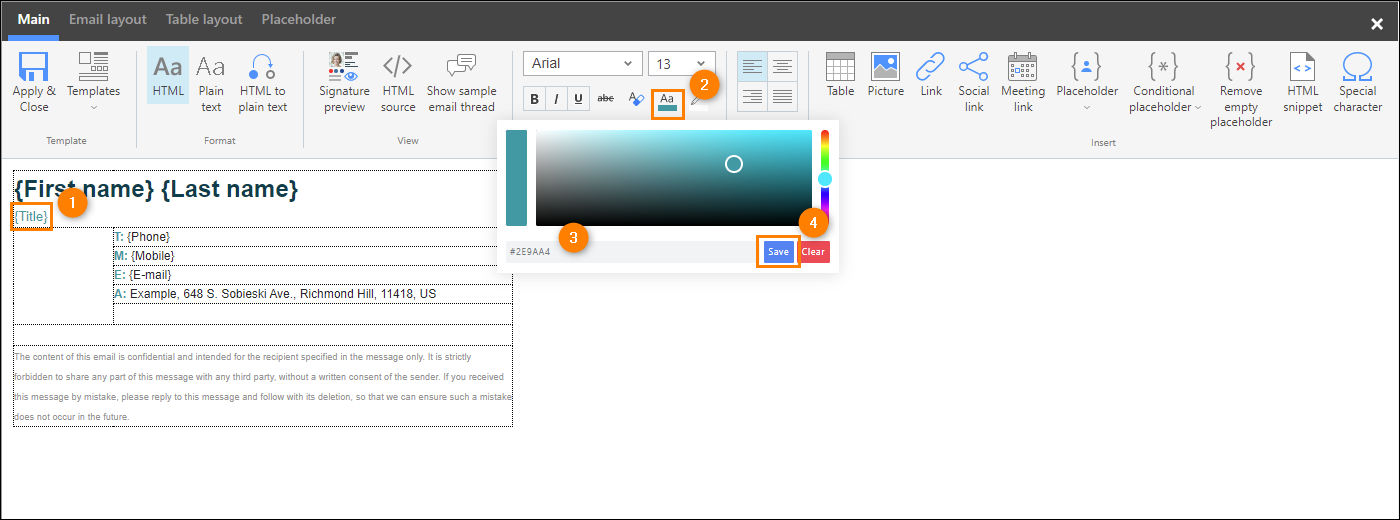Open the font color tool
Image resolution: width=1400 pixels, height=520 pixels.
click(x=667, y=101)
